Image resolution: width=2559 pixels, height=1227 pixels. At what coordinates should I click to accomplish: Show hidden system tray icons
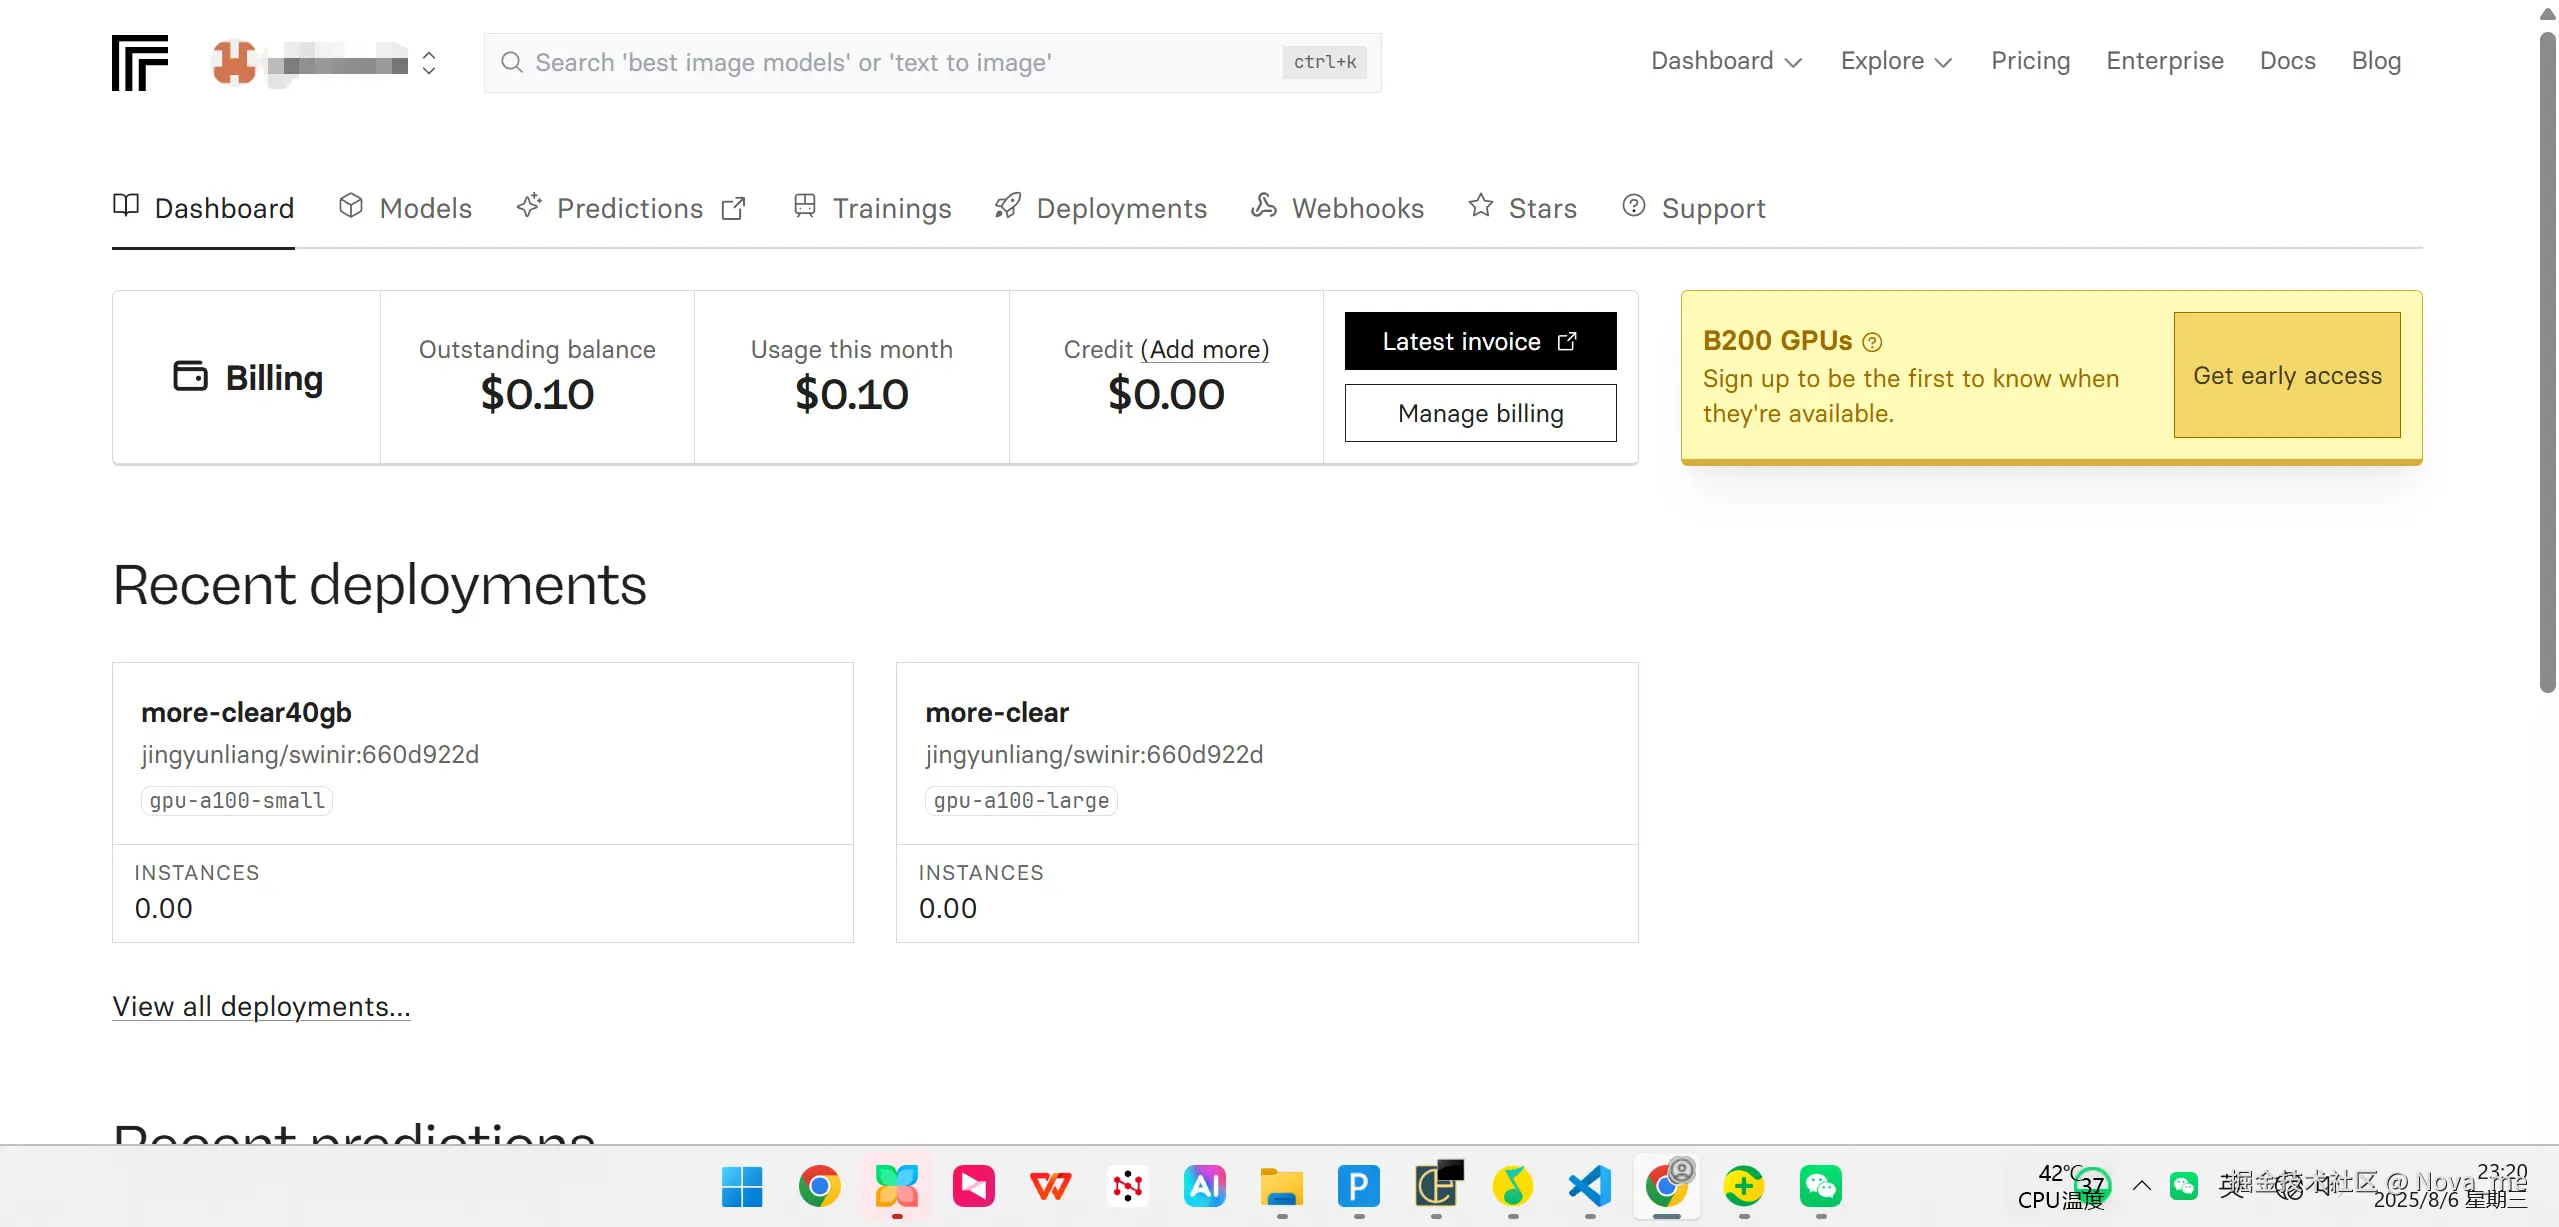tap(2141, 1186)
